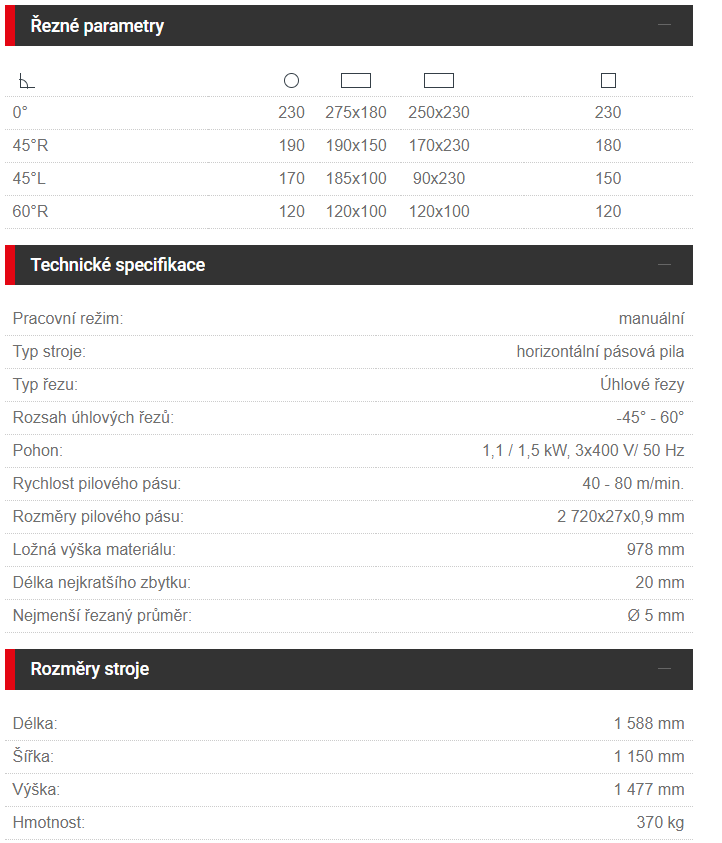This screenshot has width=722, height=843.
Task: Click the square profile icon
Action: [608, 81]
